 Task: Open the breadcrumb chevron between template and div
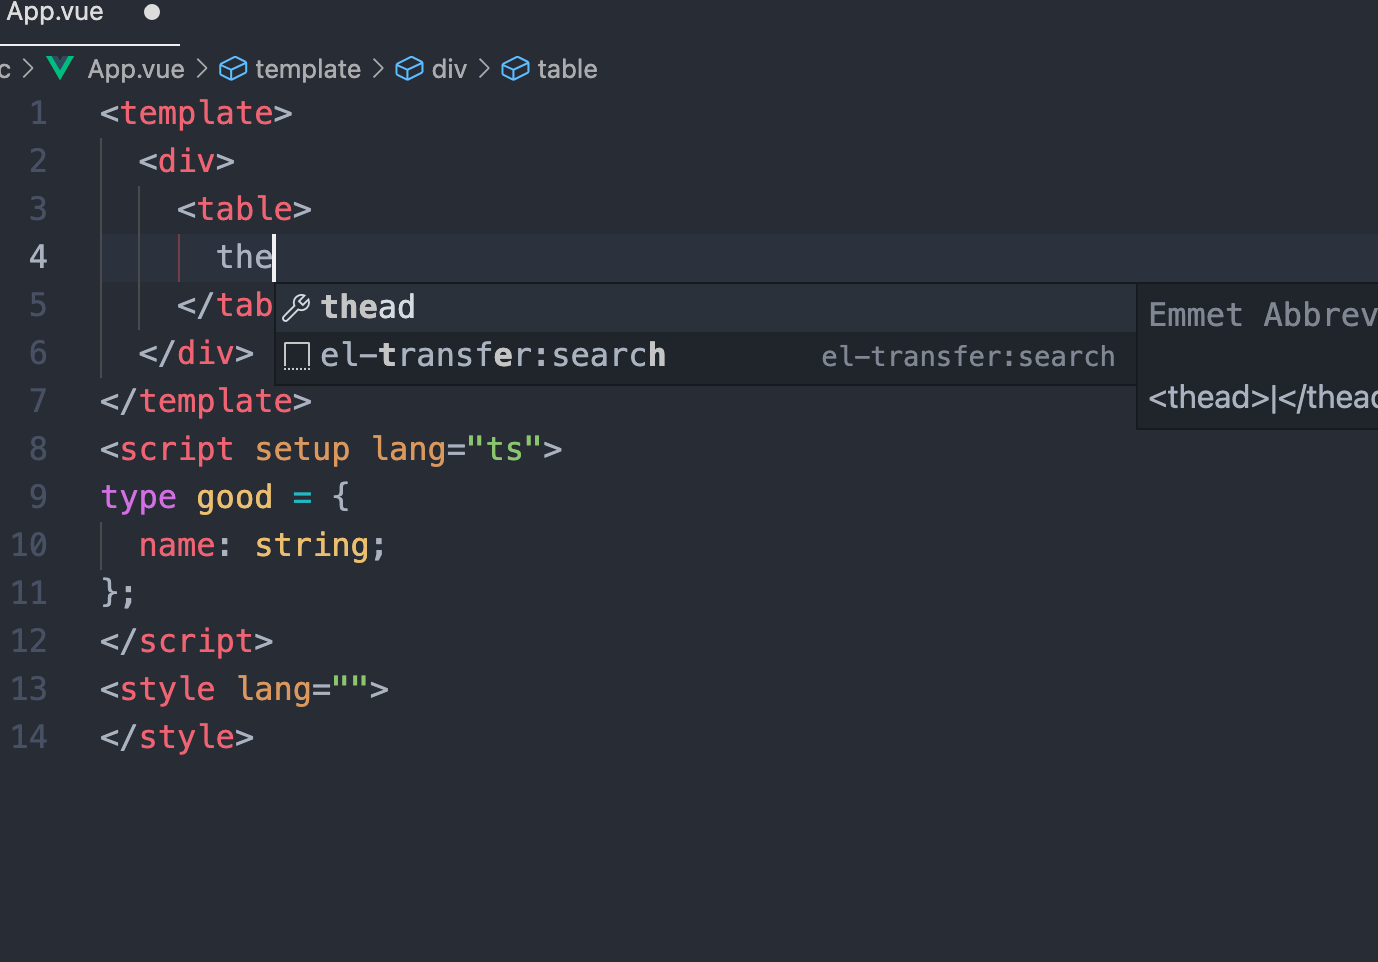(x=377, y=68)
